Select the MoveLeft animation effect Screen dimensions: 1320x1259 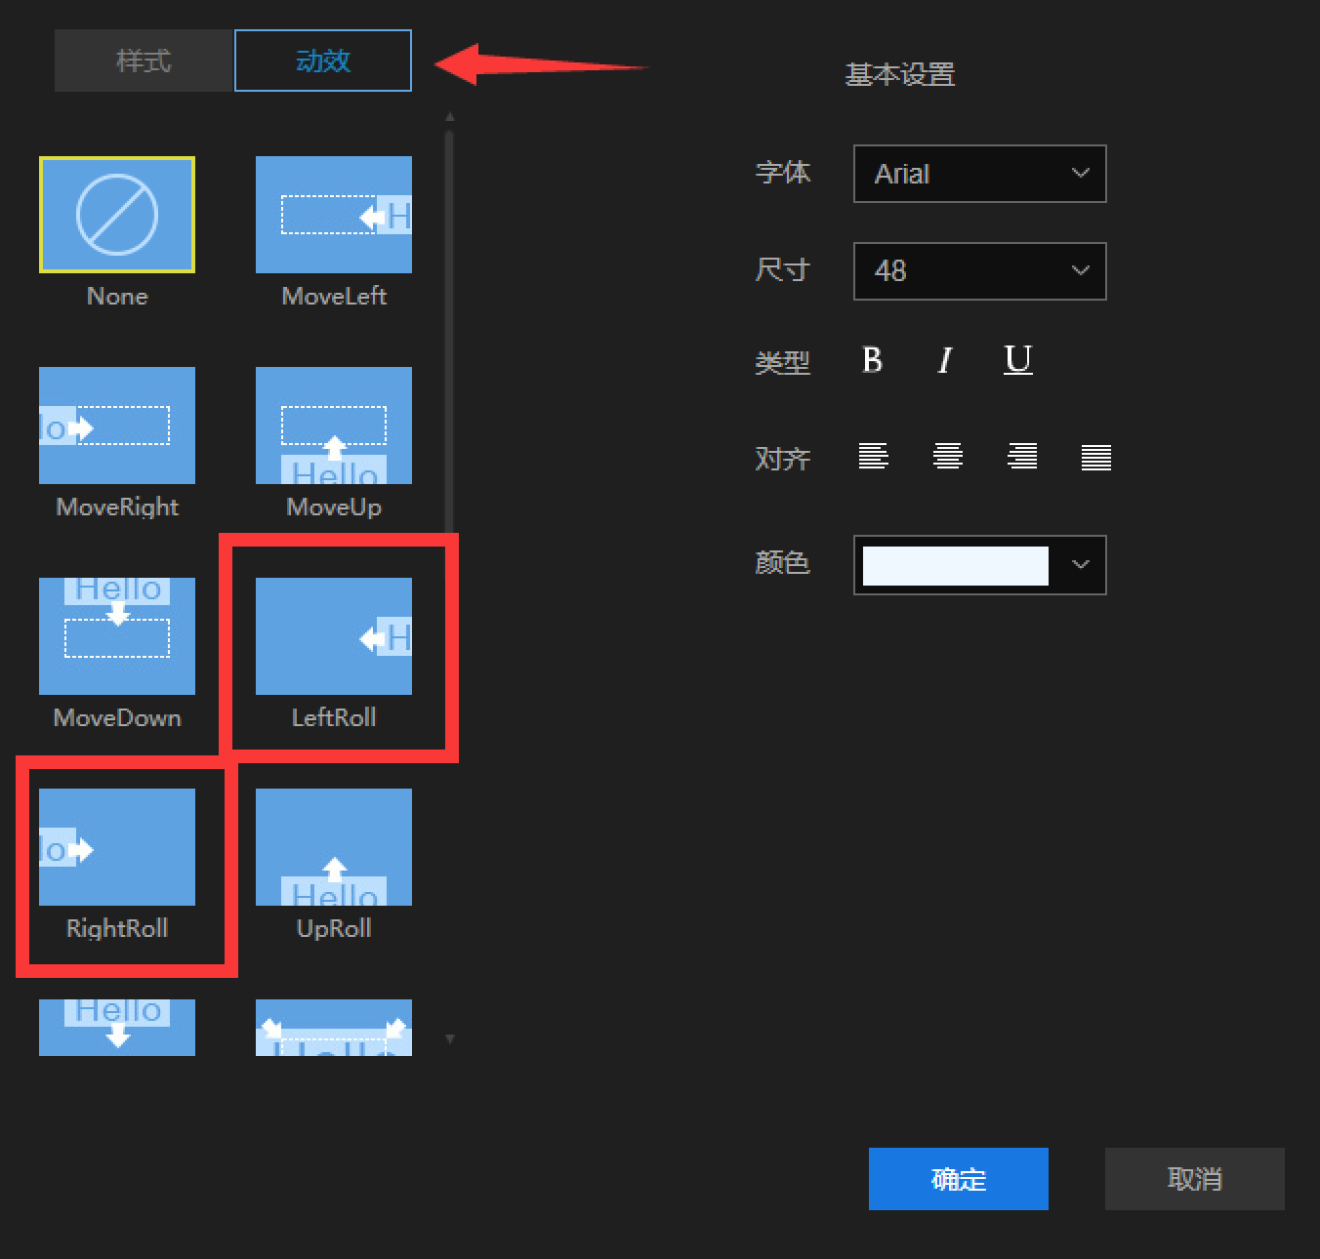tap(333, 215)
